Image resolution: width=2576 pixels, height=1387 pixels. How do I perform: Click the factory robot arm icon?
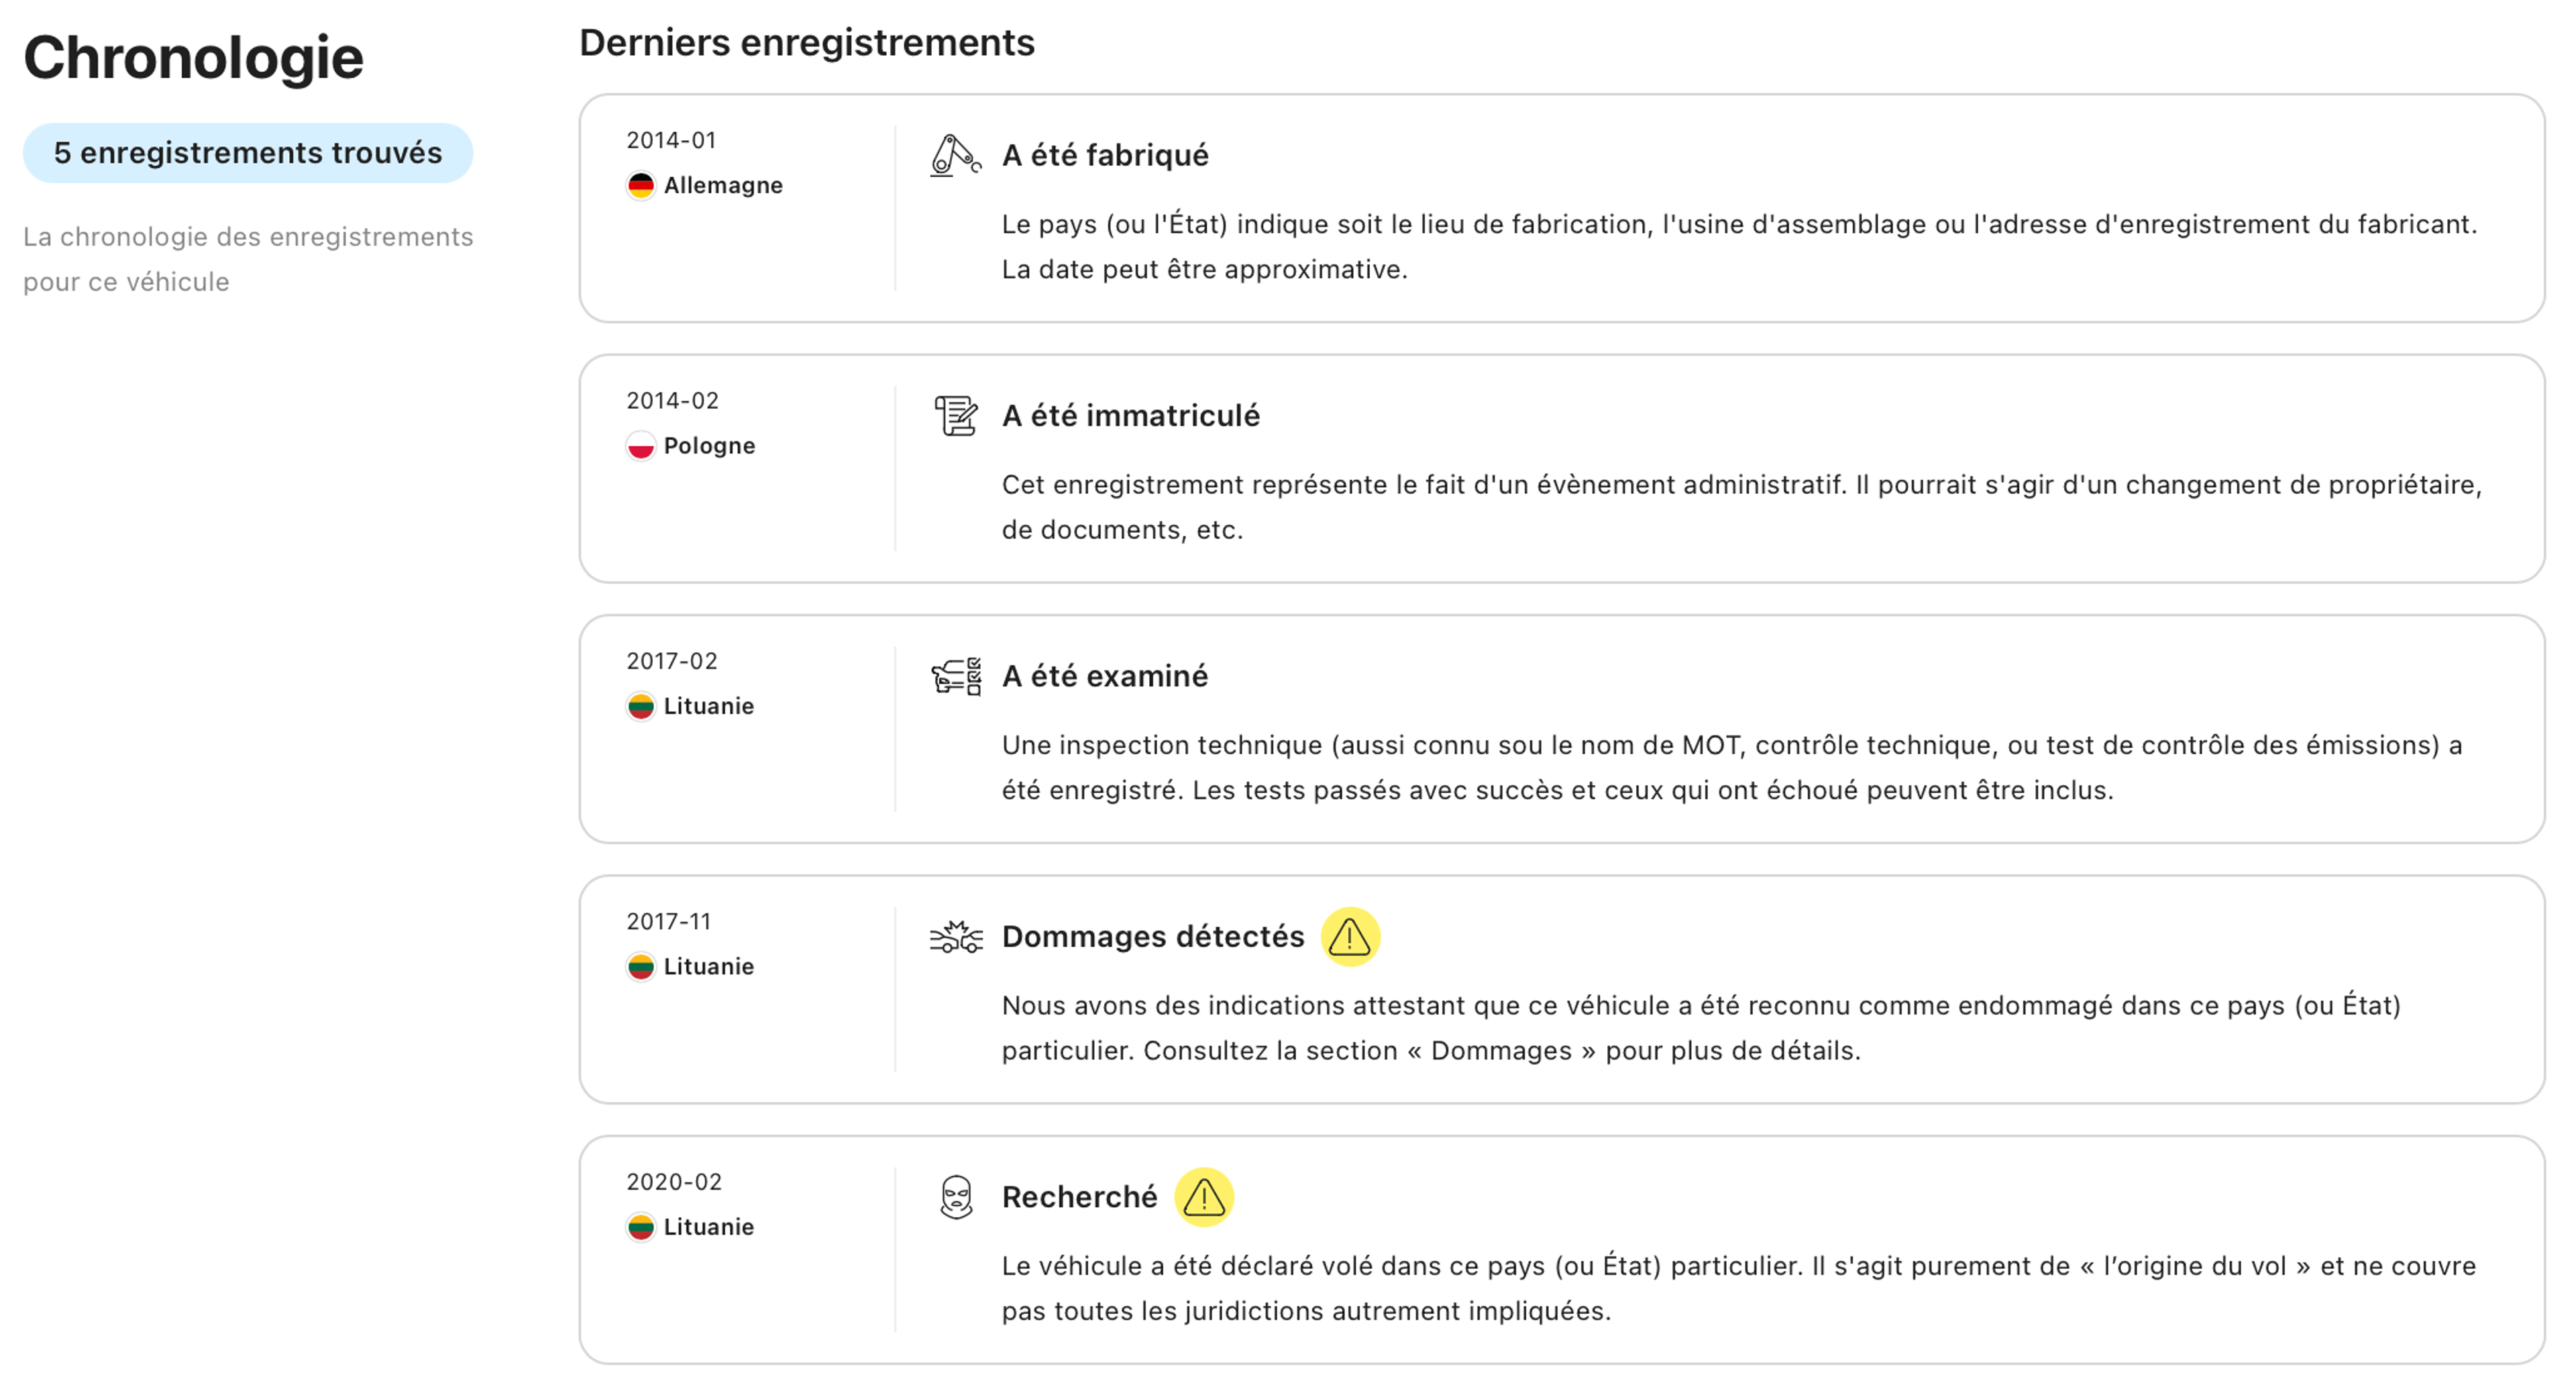[x=955, y=156]
